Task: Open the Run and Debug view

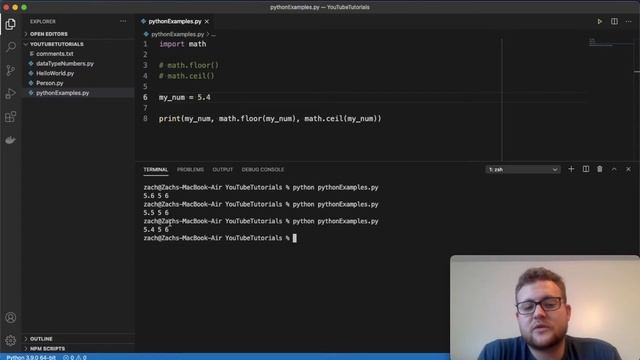Action: (x=11, y=93)
